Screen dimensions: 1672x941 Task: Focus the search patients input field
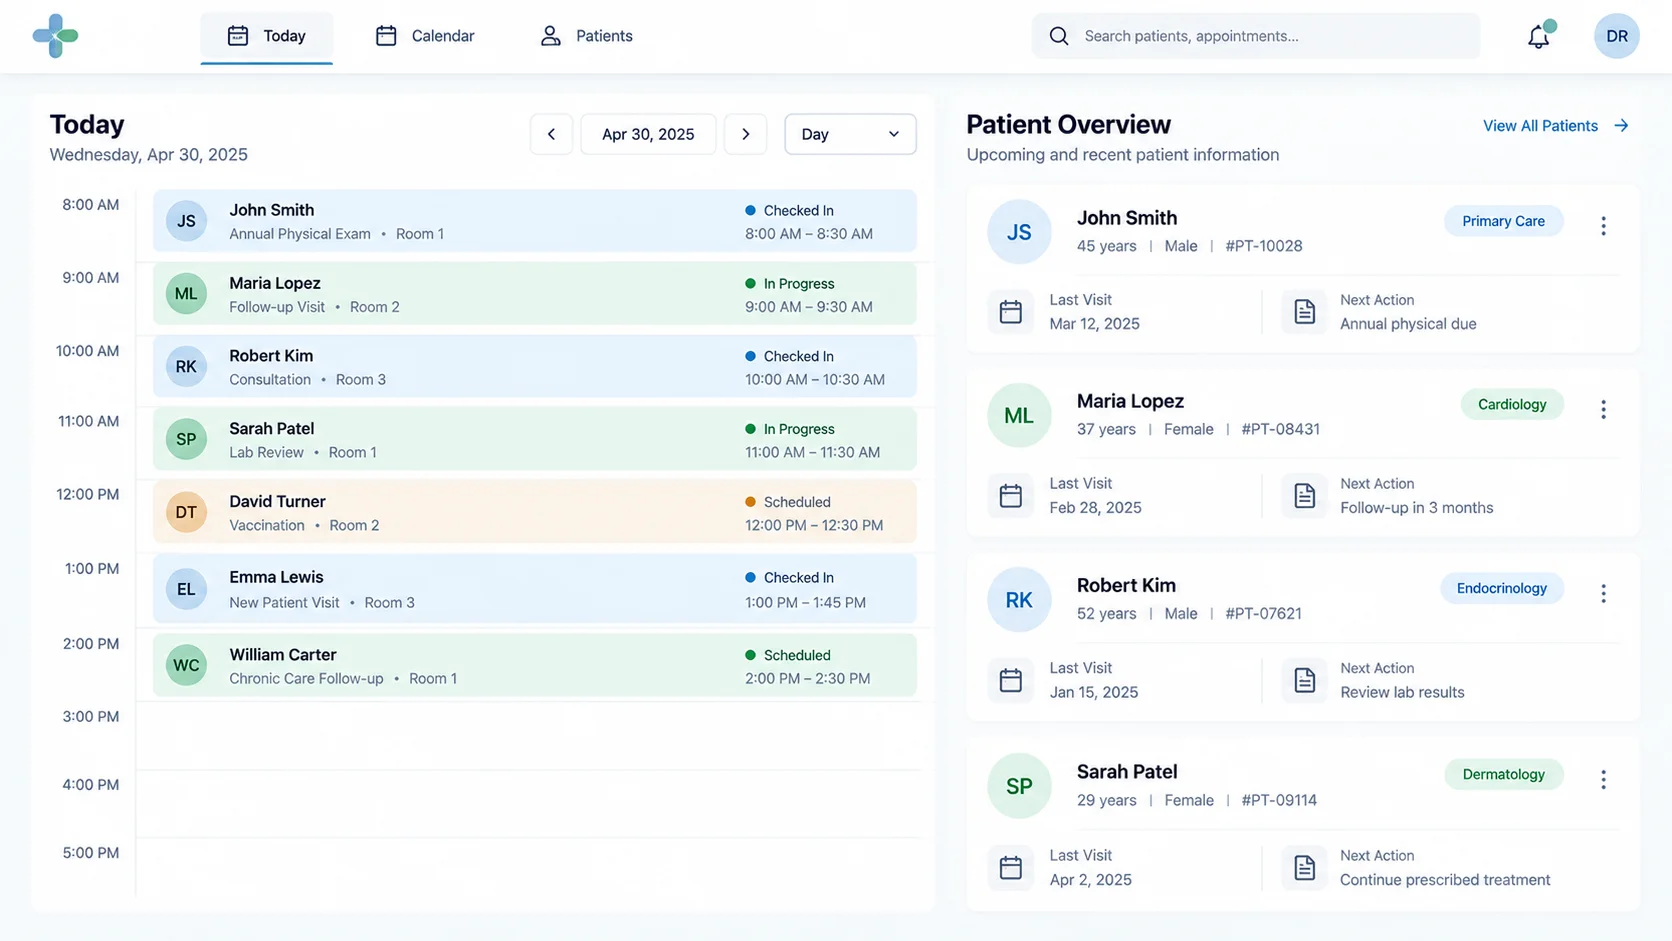(1256, 36)
